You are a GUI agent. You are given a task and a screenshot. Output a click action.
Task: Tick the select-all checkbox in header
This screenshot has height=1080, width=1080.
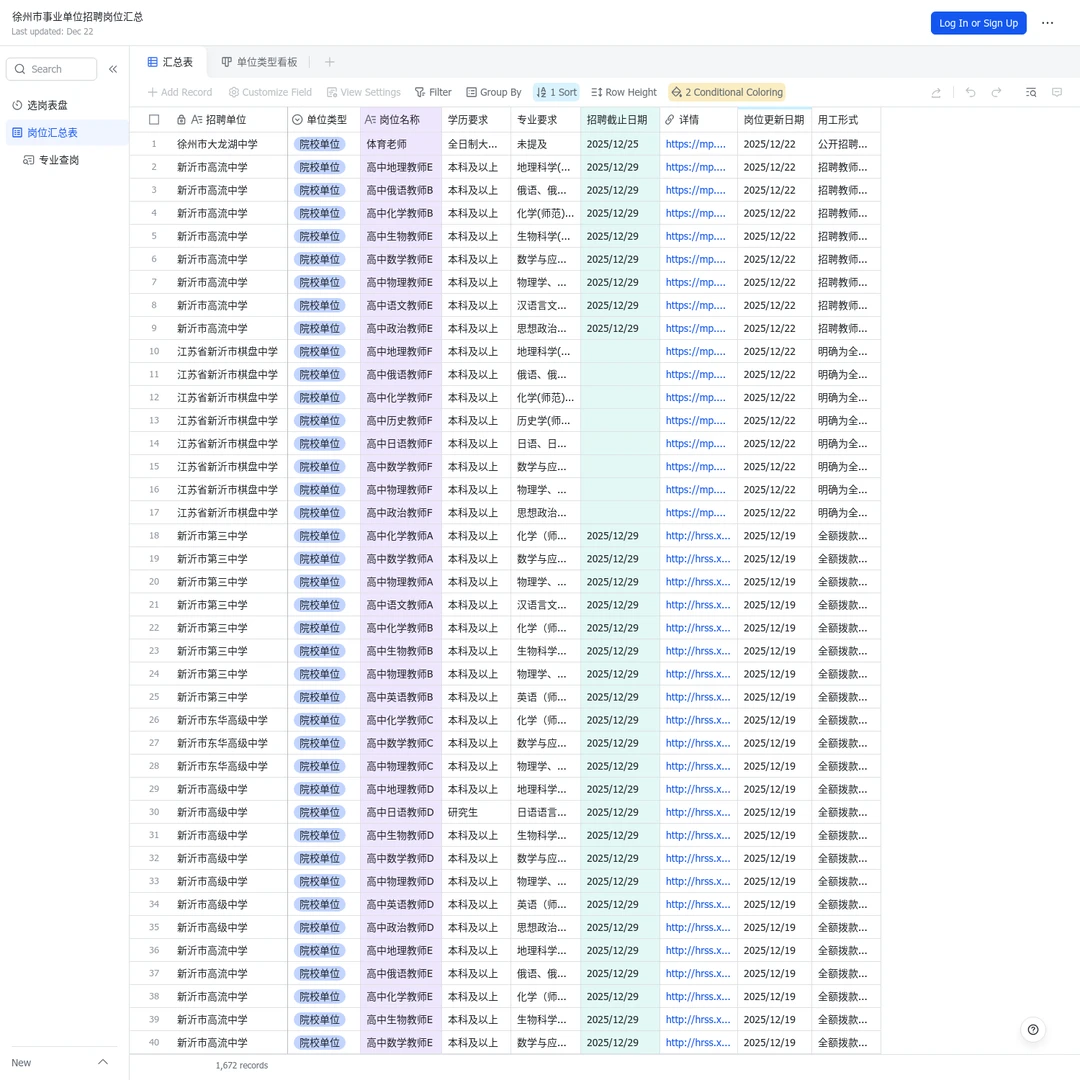(154, 120)
